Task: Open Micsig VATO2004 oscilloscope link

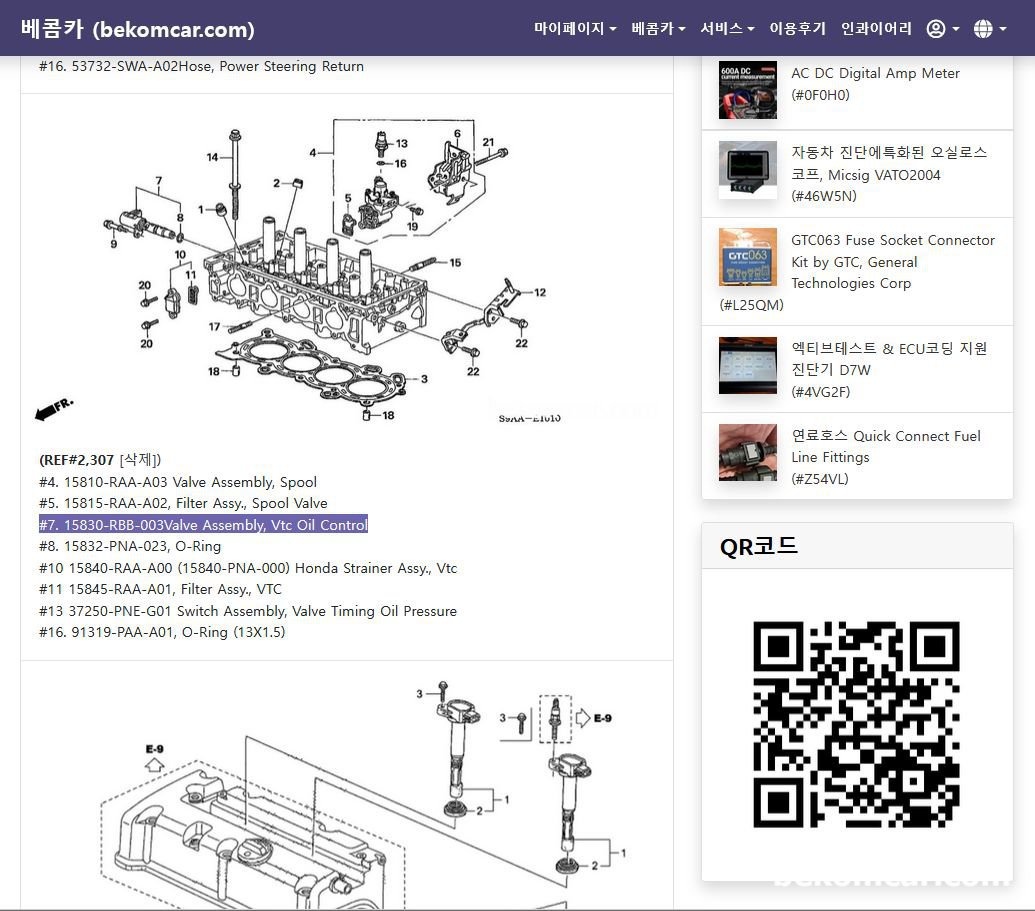Action: pos(889,174)
